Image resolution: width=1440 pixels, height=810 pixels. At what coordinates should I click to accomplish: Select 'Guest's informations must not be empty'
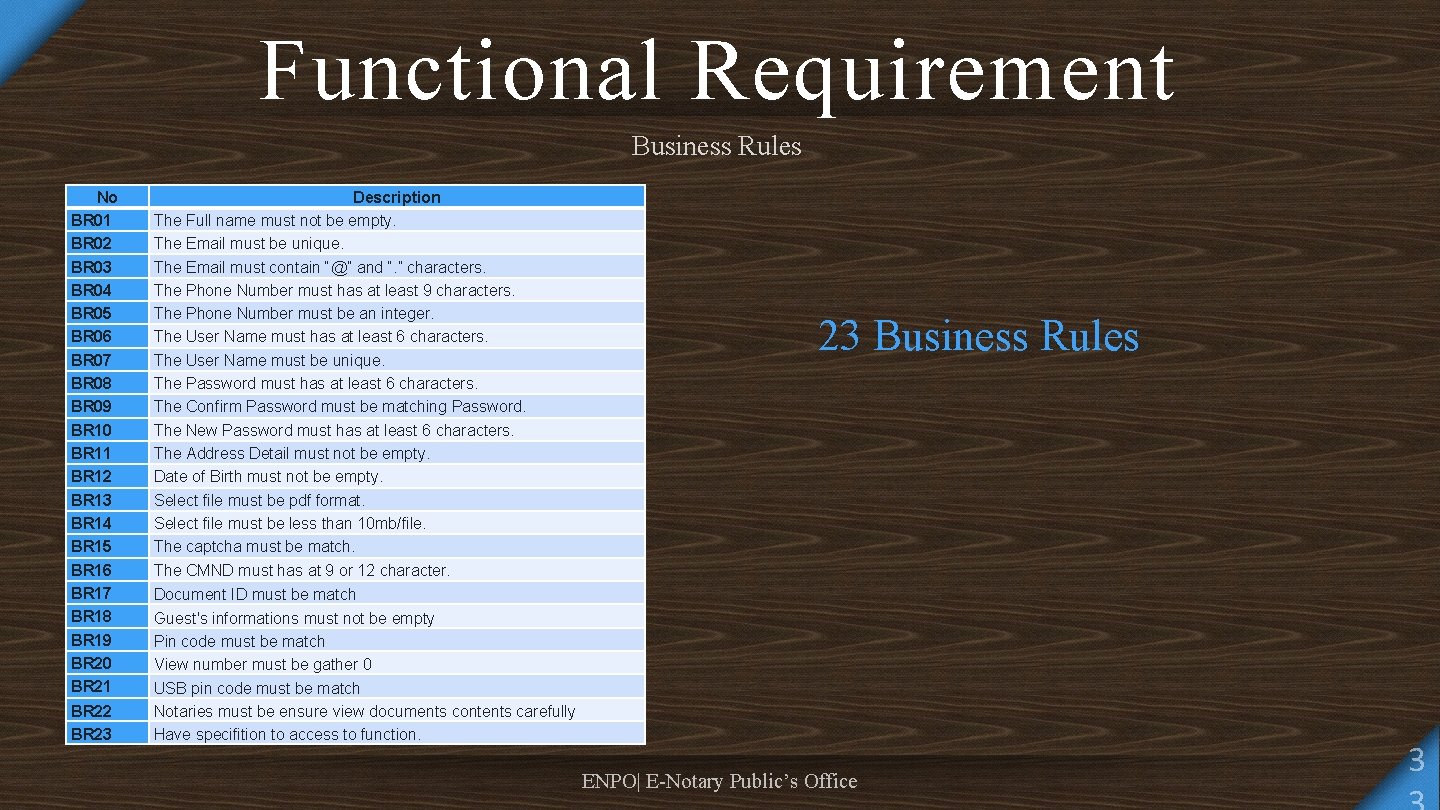coord(397,617)
